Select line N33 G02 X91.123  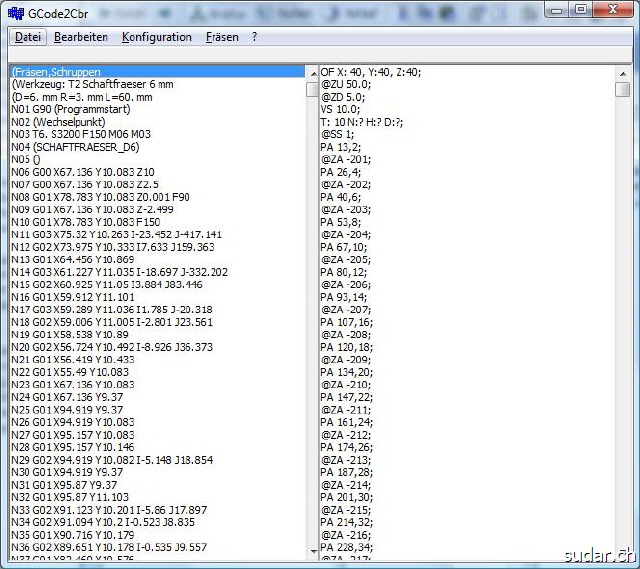click(158, 509)
